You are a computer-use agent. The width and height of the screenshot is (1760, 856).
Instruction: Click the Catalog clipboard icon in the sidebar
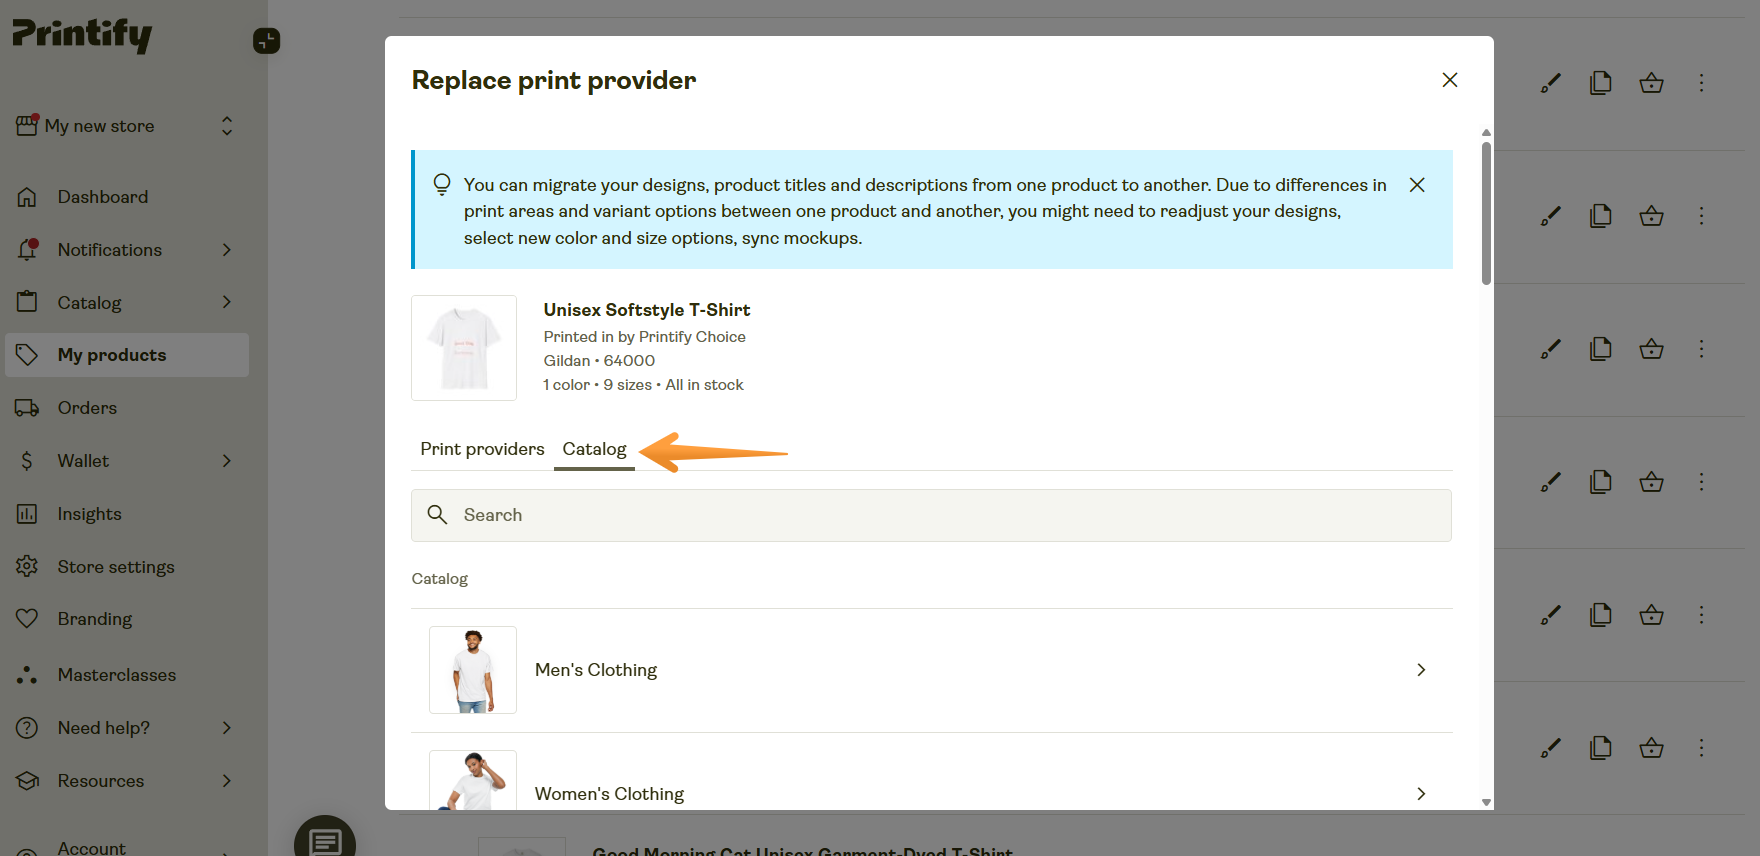27,302
